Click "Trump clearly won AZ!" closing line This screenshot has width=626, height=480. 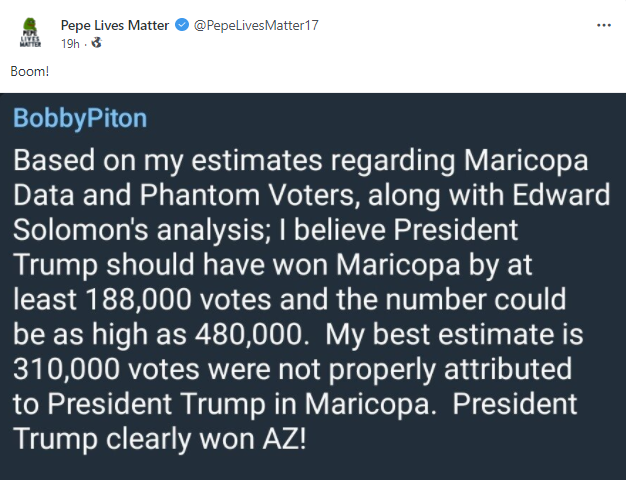coord(159,441)
